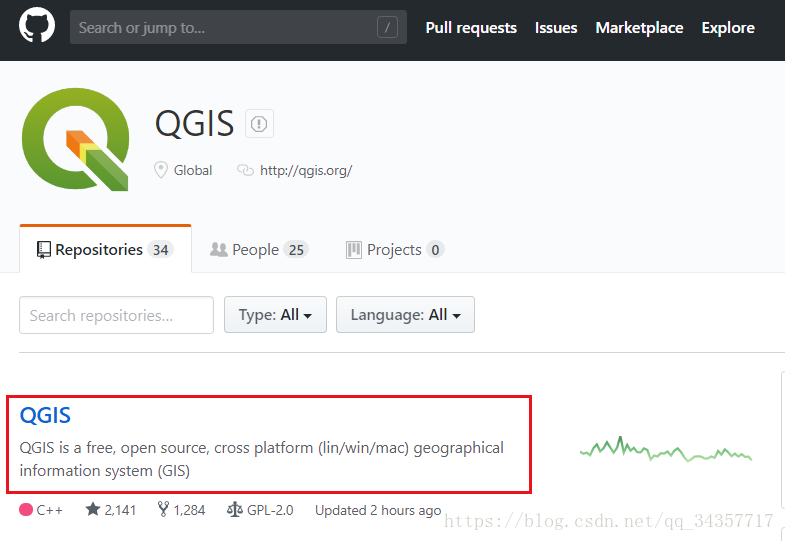Open the Language: All dropdown
The image size is (785, 541).
(405, 314)
